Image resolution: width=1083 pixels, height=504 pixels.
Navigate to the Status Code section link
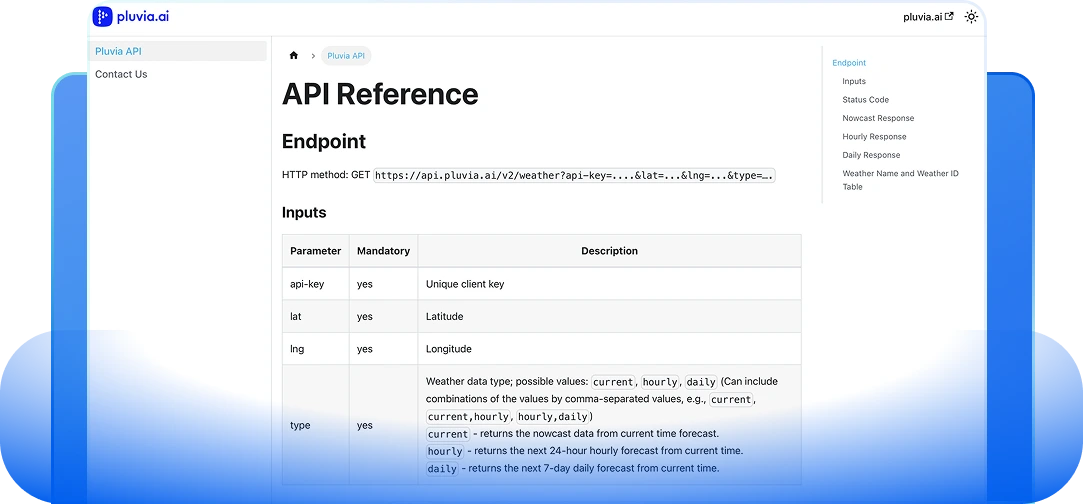865,100
